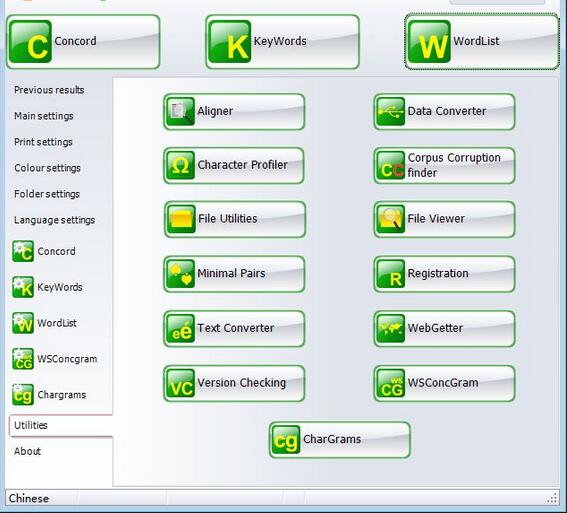Open the About section
Image resolution: width=567 pixels, height=513 pixels.
click(x=27, y=451)
